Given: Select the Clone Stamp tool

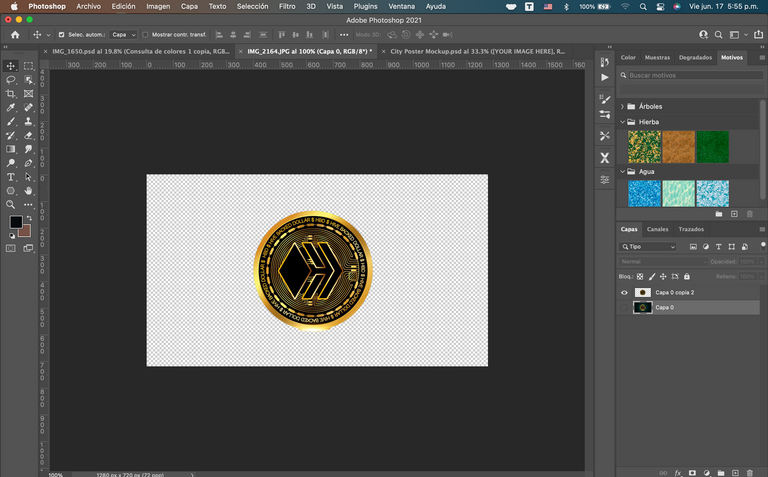Looking at the screenshot, I should 28,121.
